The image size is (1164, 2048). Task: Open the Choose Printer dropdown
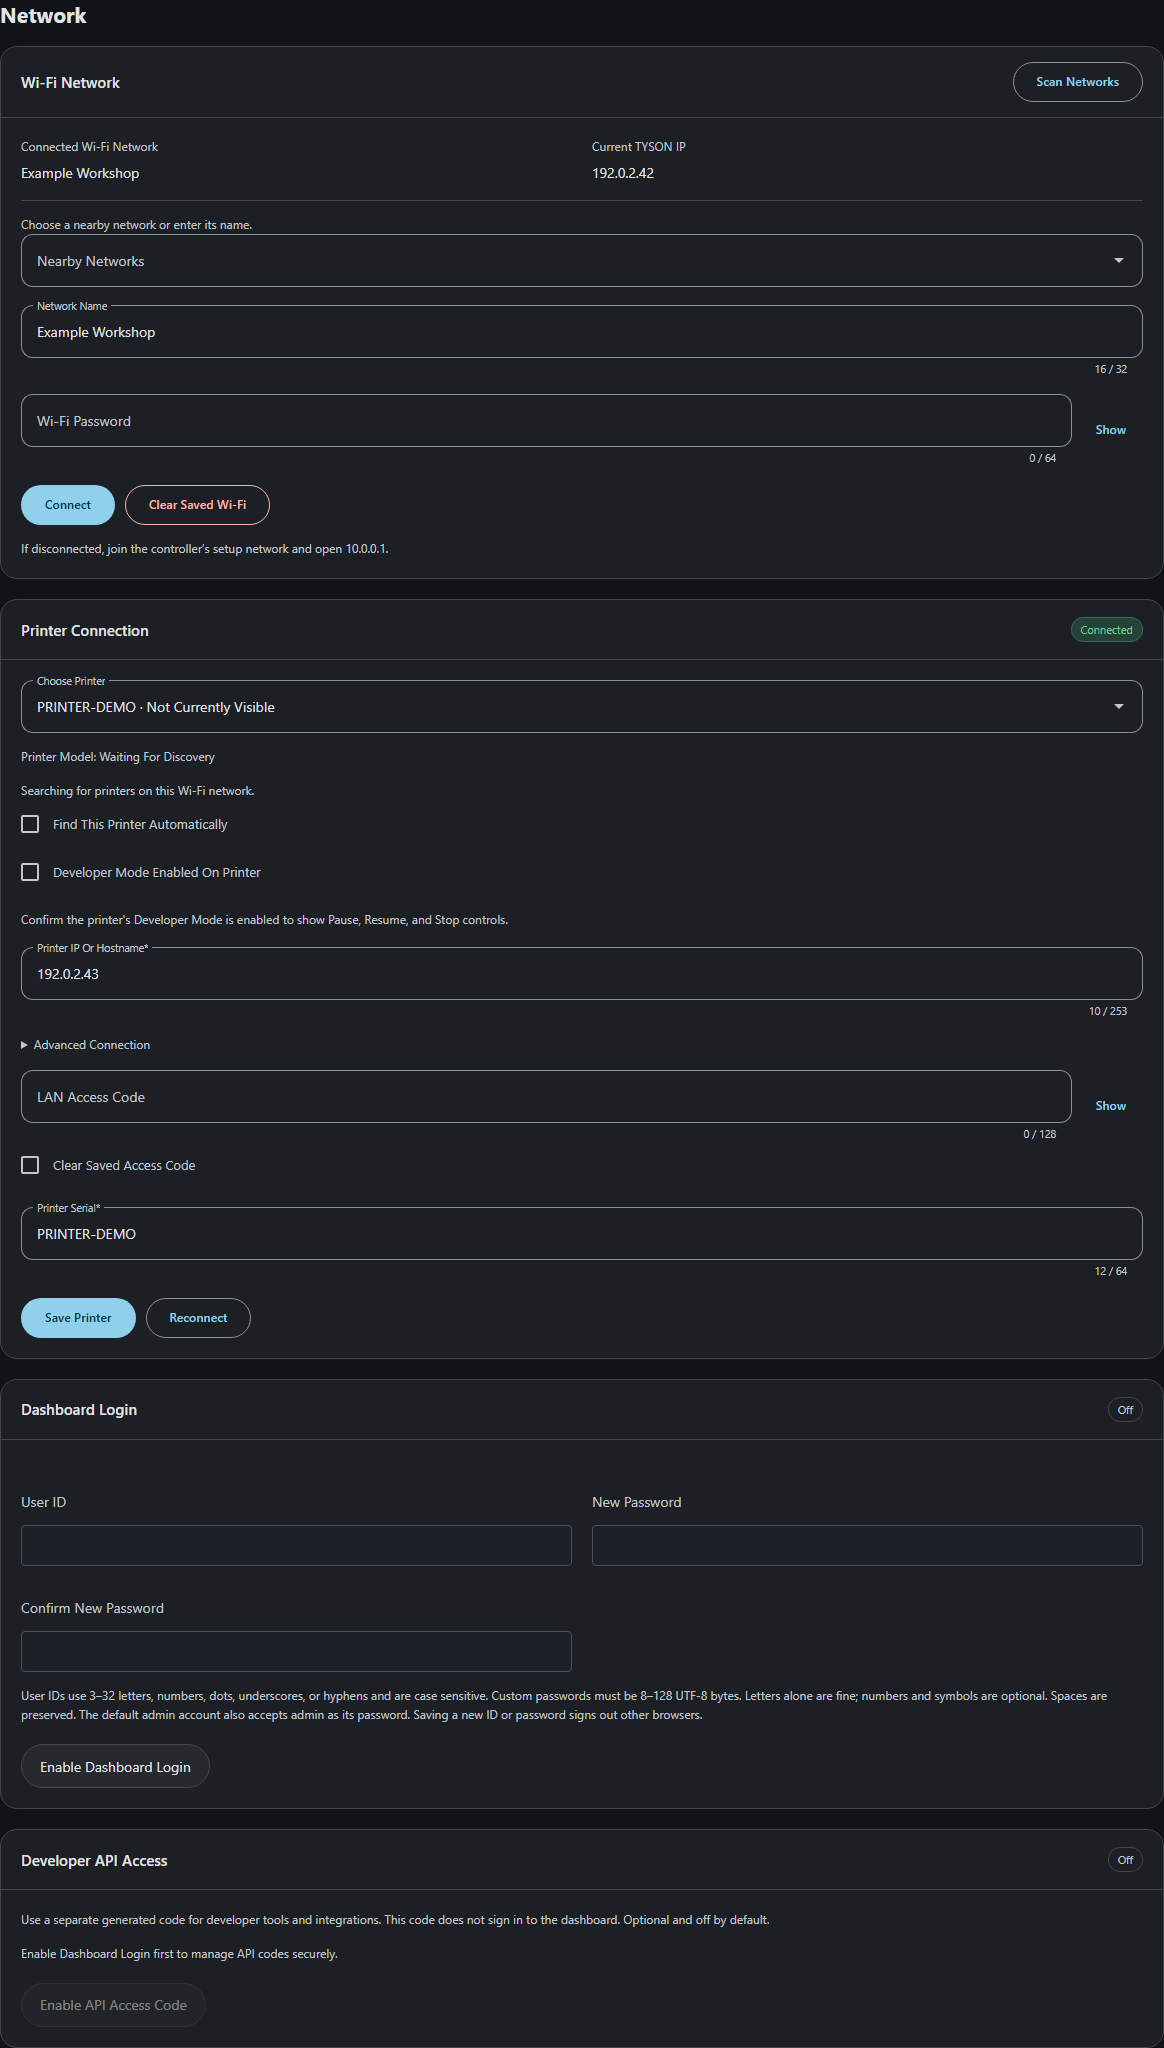point(581,707)
